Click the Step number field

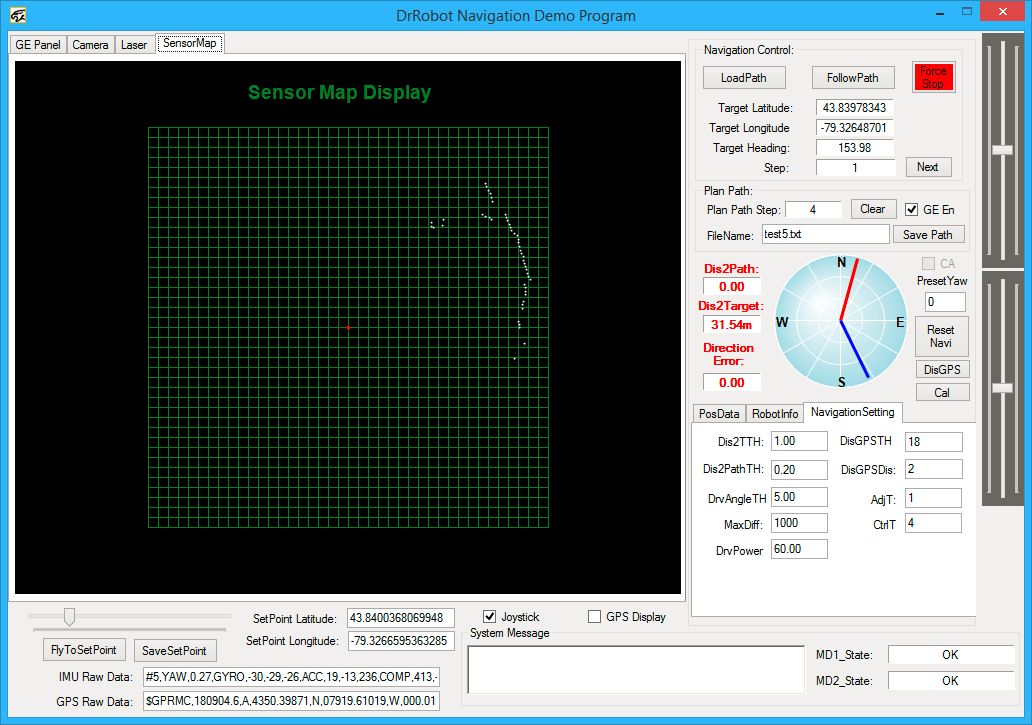[855, 168]
